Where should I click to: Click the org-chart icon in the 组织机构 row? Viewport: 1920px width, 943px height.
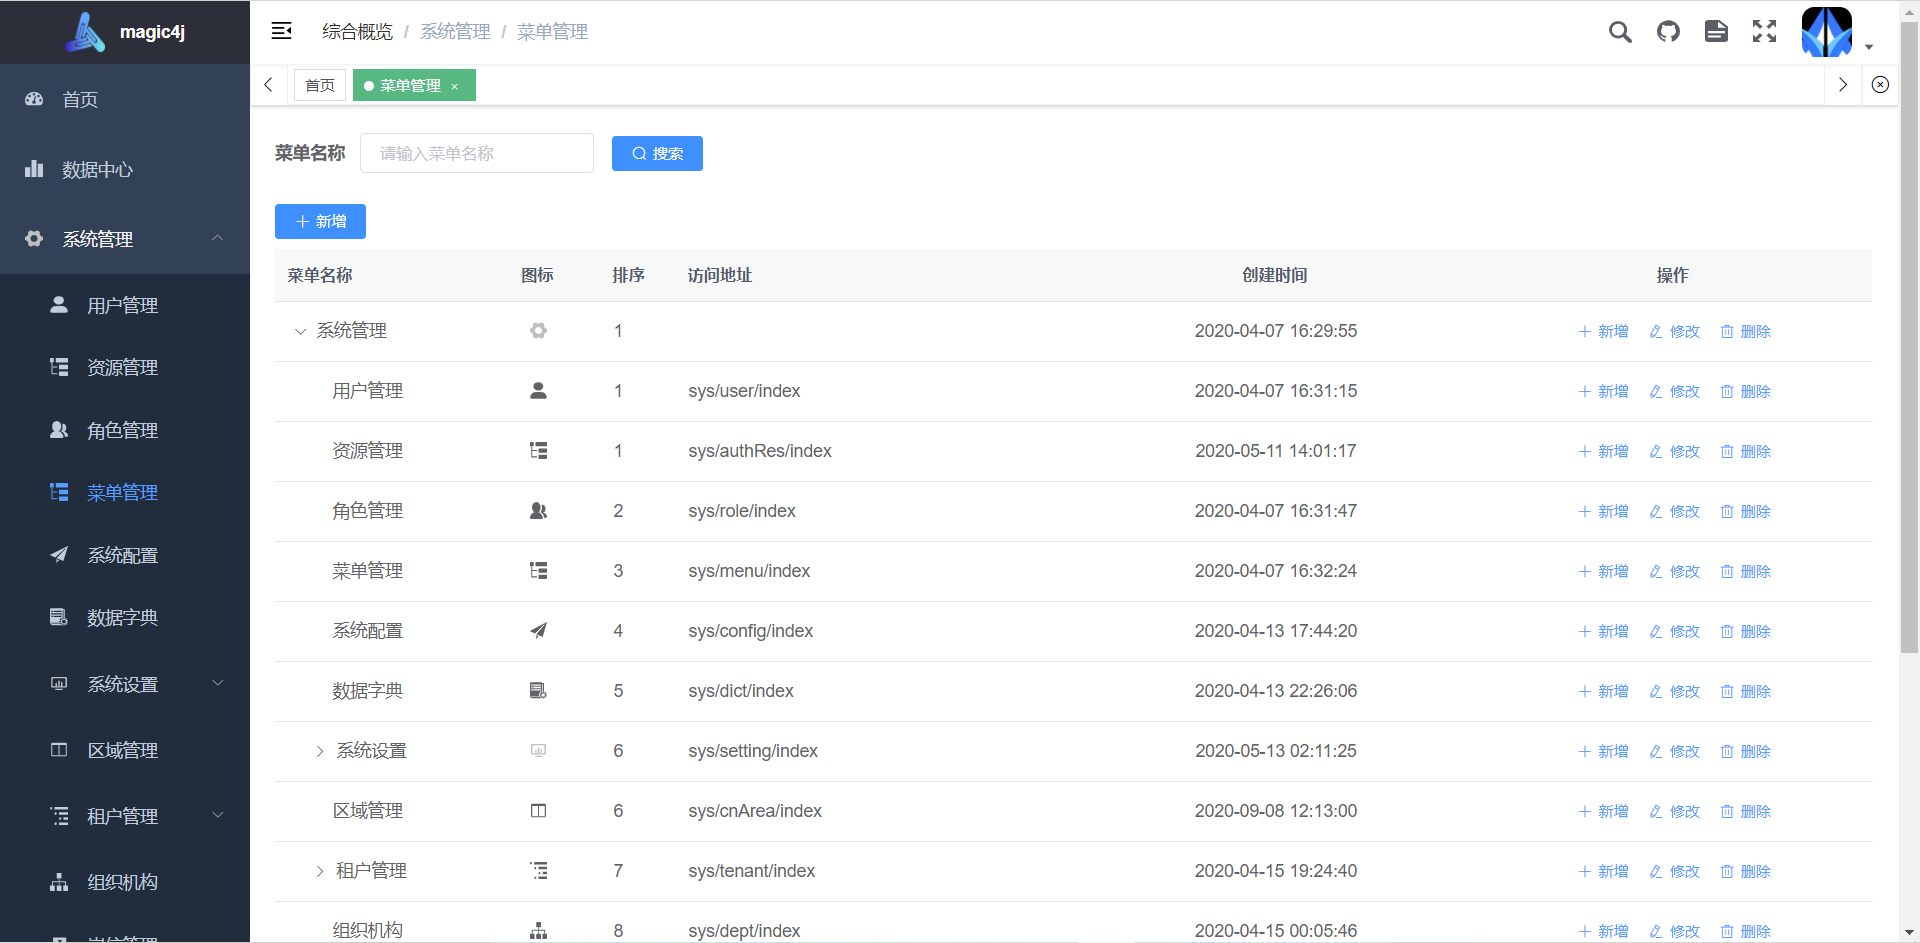click(538, 931)
